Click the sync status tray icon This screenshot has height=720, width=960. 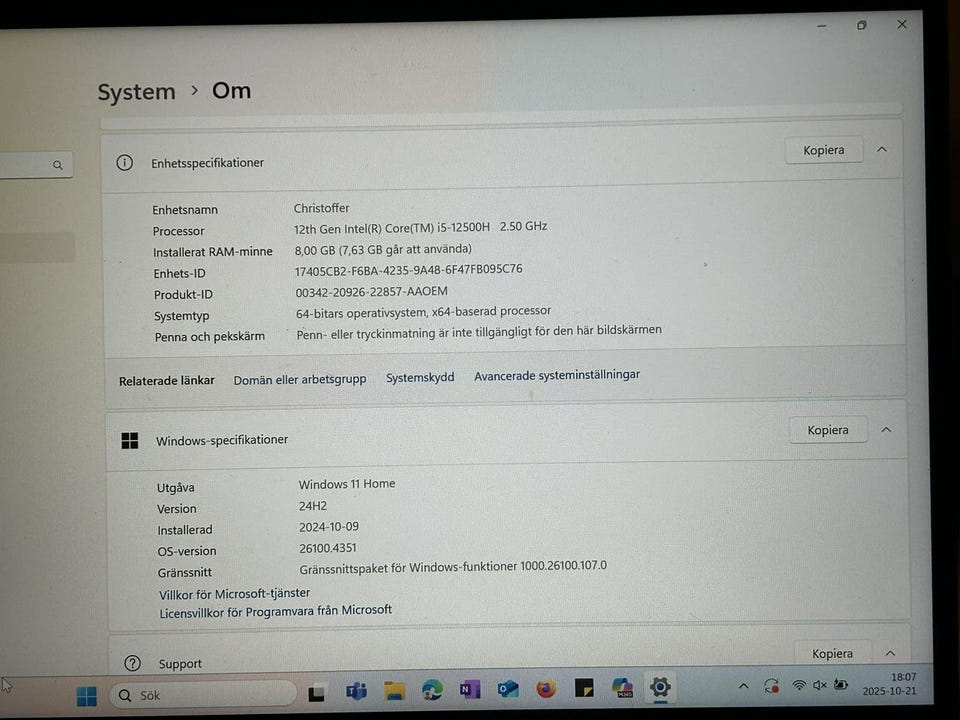pyautogui.click(x=771, y=686)
